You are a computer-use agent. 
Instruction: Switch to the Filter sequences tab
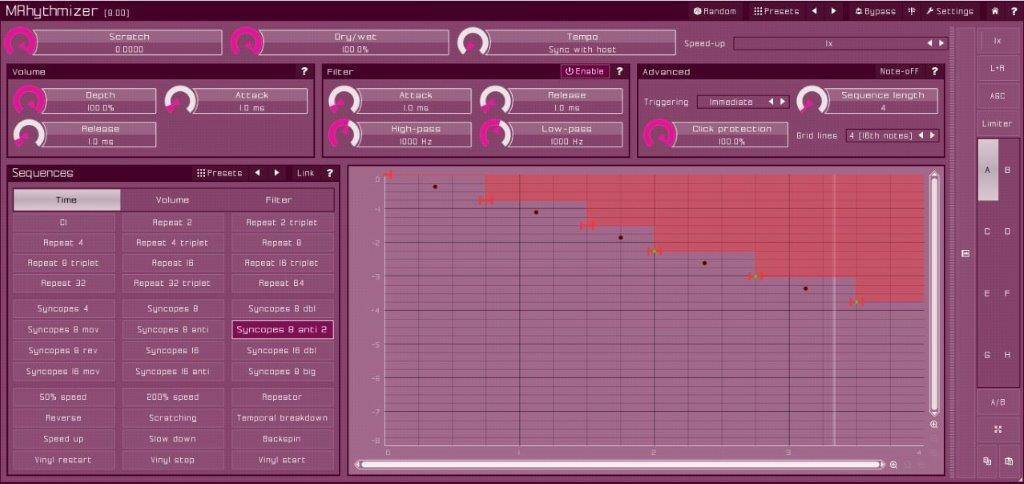click(x=279, y=200)
